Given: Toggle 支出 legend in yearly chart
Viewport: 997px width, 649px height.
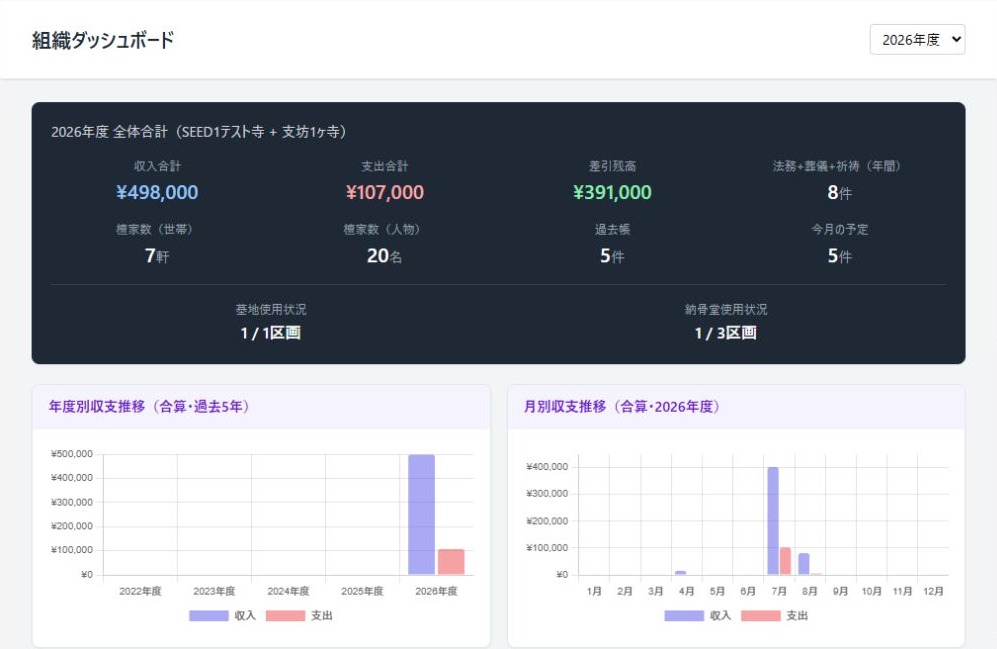Looking at the screenshot, I should tap(299, 615).
